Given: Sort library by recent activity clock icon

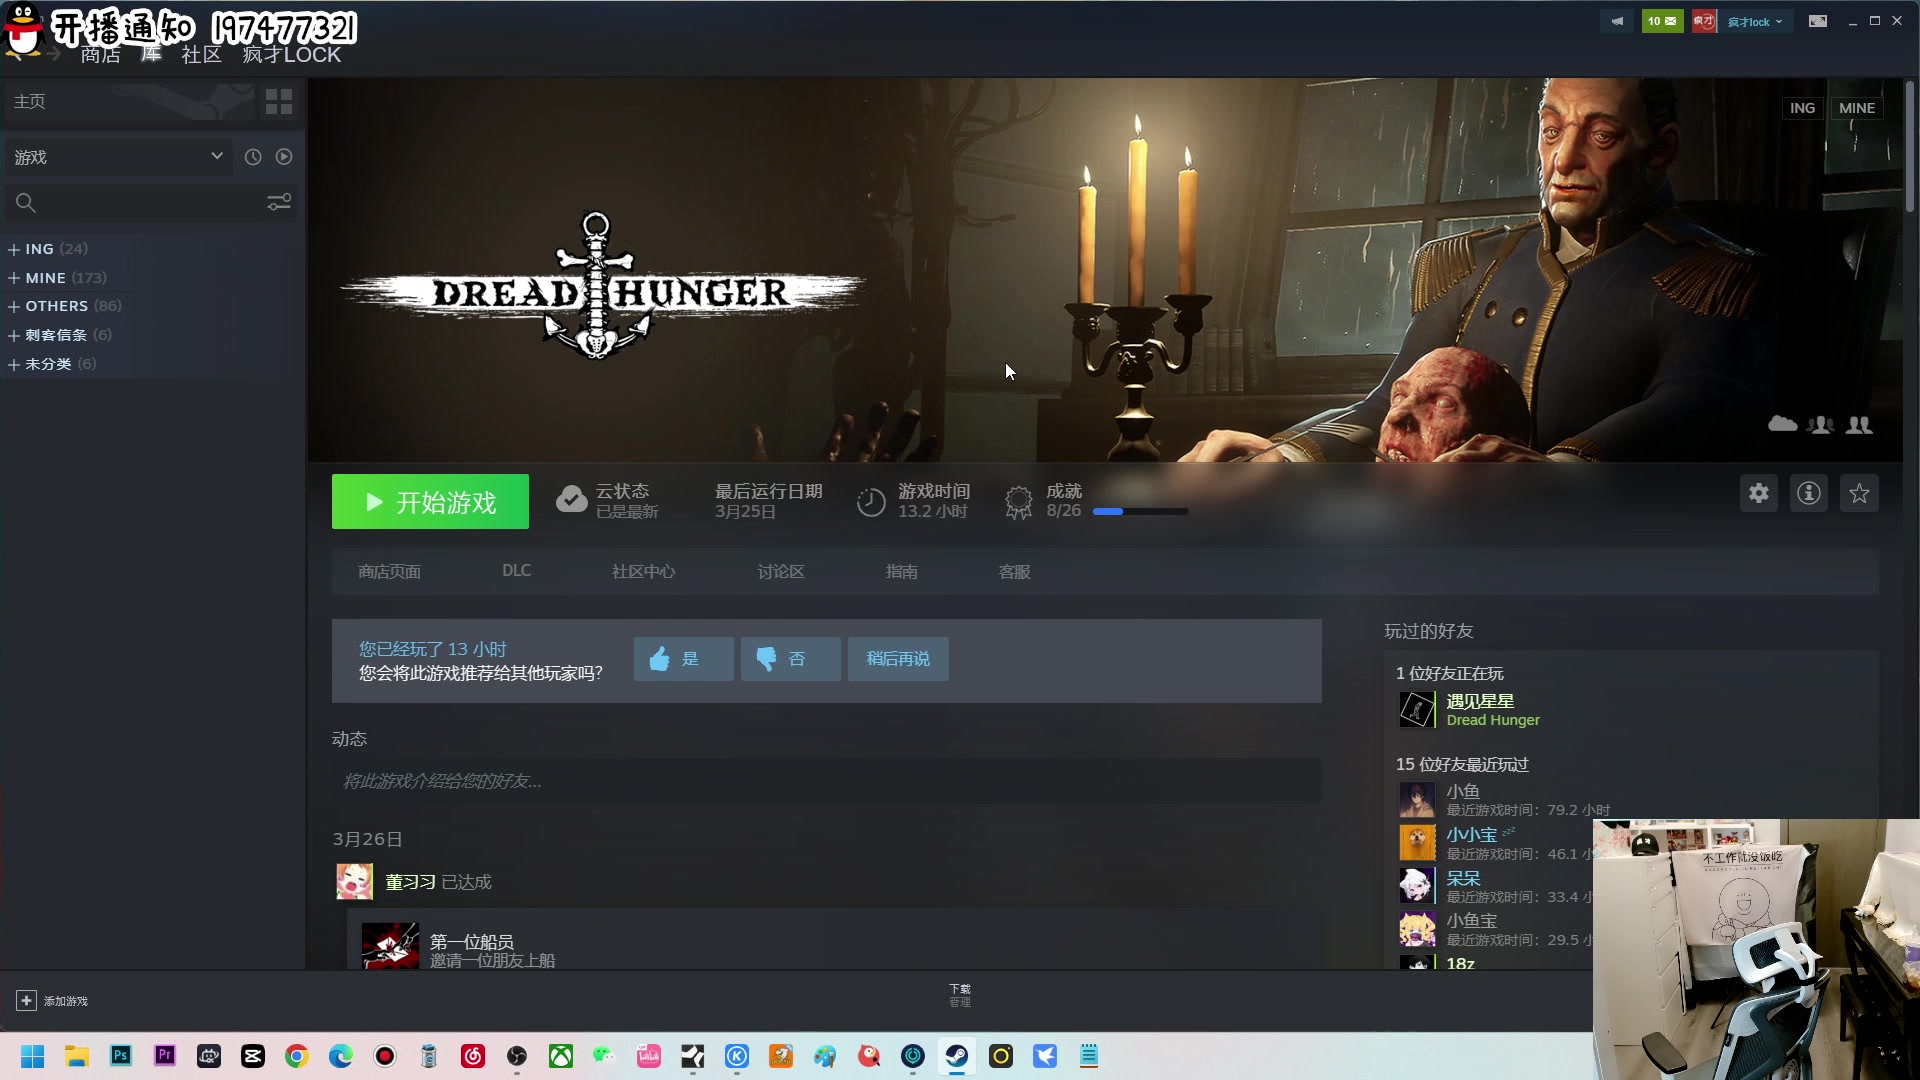Looking at the screenshot, I should 253,157.
